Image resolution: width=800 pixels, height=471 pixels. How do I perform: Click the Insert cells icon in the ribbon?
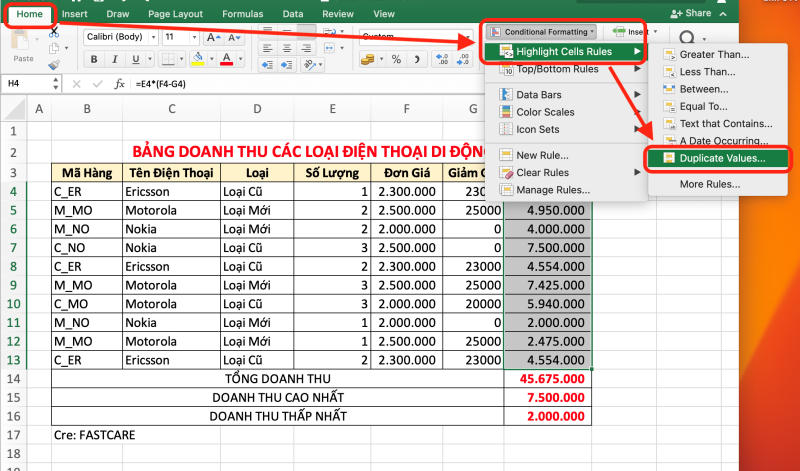[619, 32]
